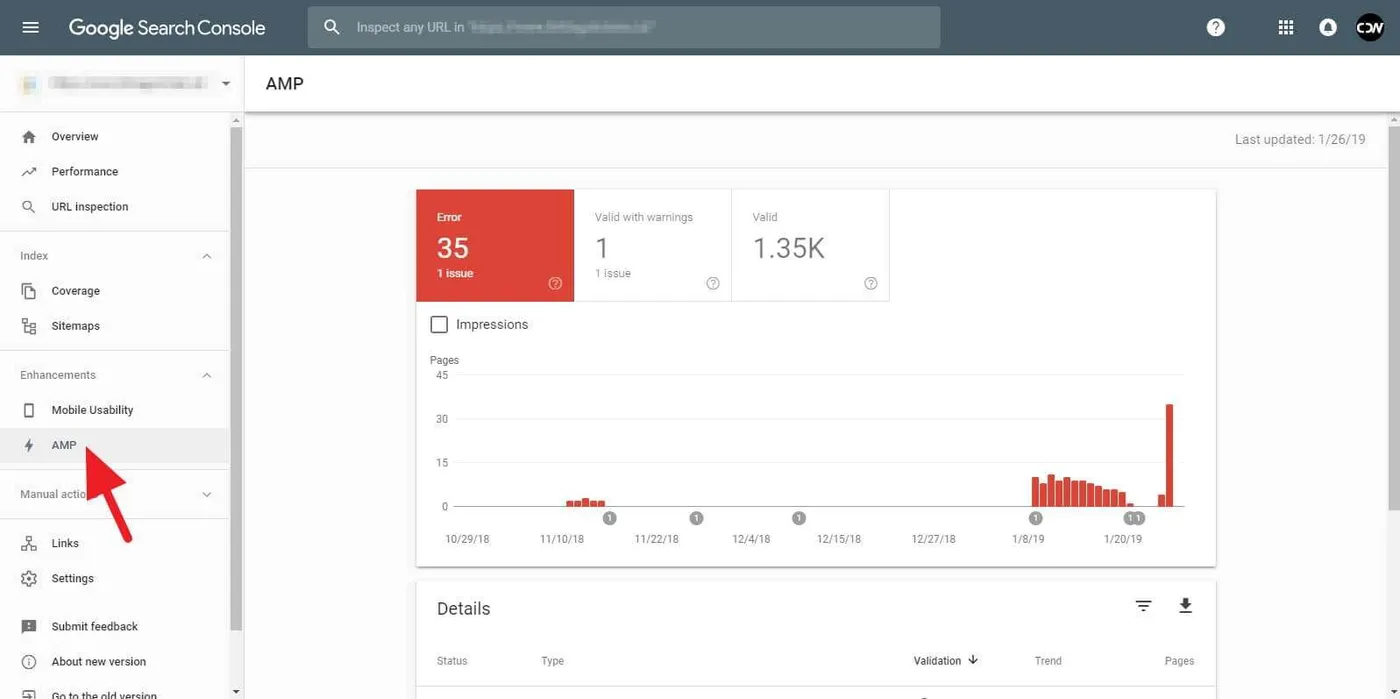Click the tall red bar in chart
The height and width of the screenshot is (699, 1400).
1169,455
